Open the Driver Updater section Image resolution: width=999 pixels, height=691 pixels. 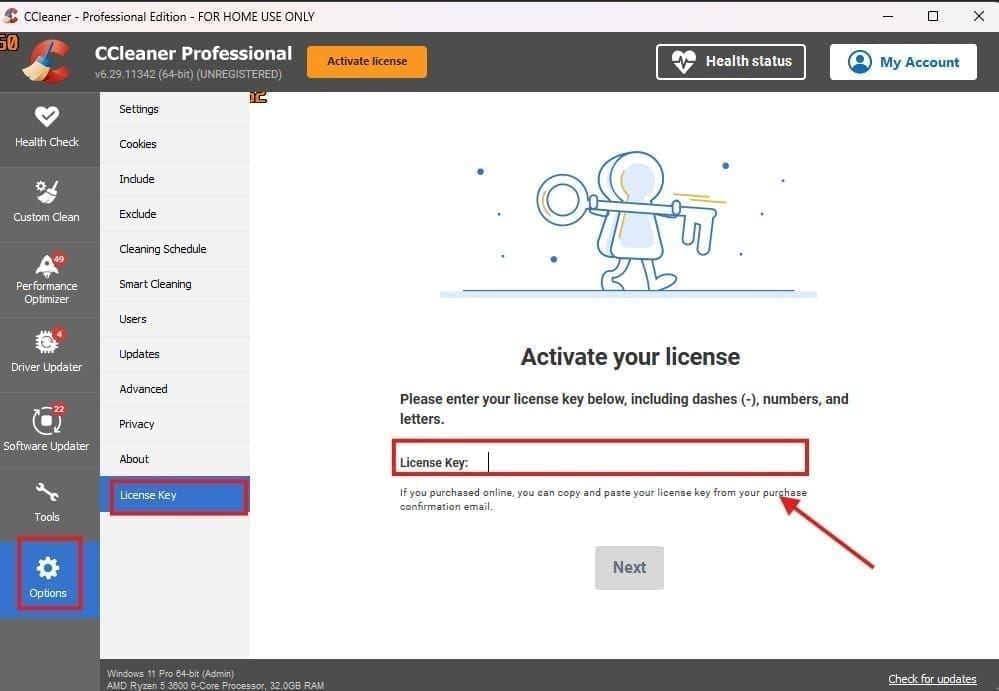click(x=47, y=343)
